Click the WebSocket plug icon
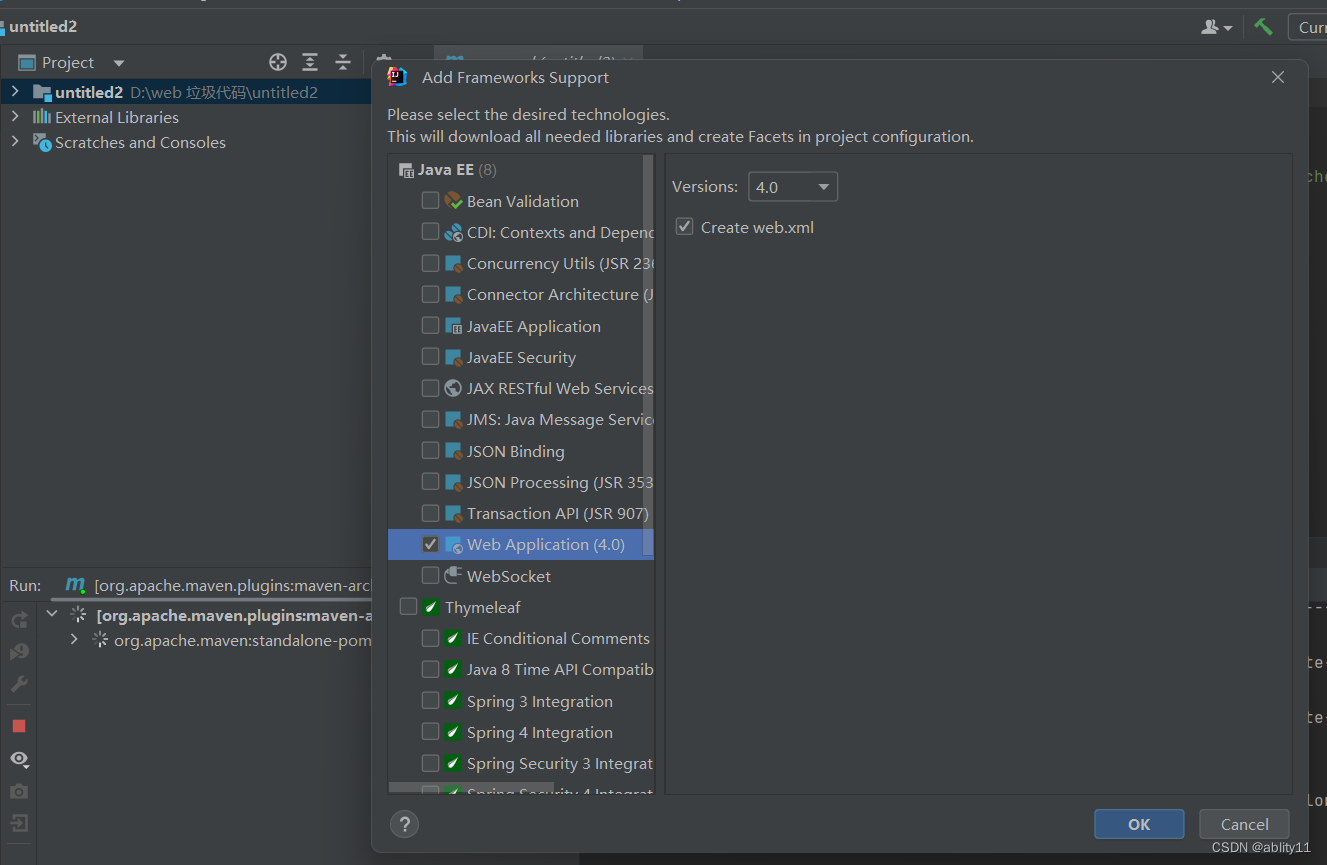 pos(453,575)
